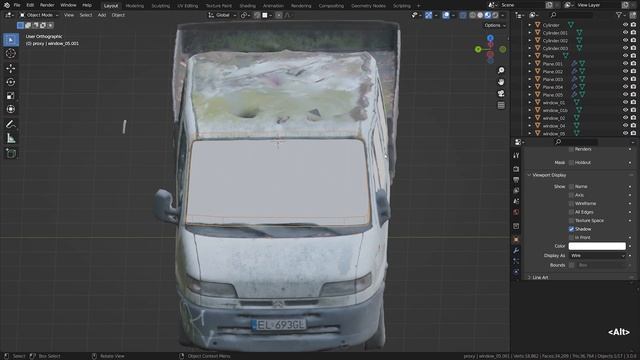This screenshot has height=360, width=640.
Task: Click the Blender logo icon
Action: (x=6, y=5)
